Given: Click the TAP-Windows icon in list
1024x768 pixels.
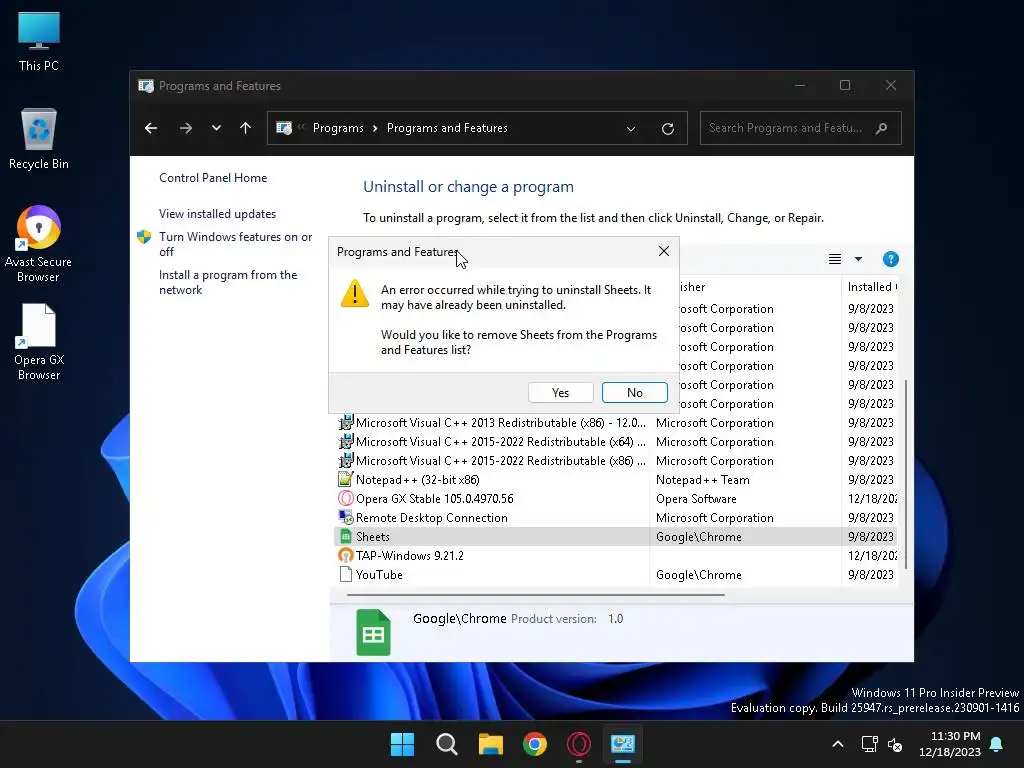Looking at the screenshot, I should 345,555.
